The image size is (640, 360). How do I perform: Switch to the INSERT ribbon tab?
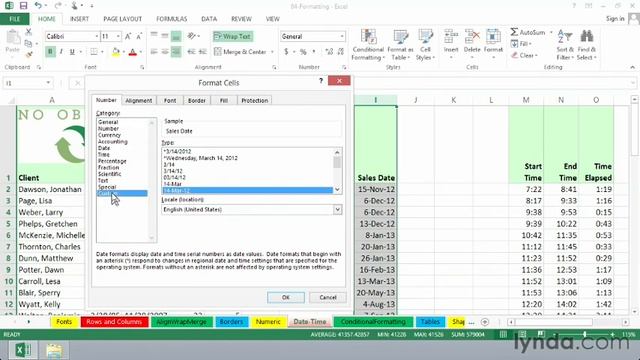79,19
